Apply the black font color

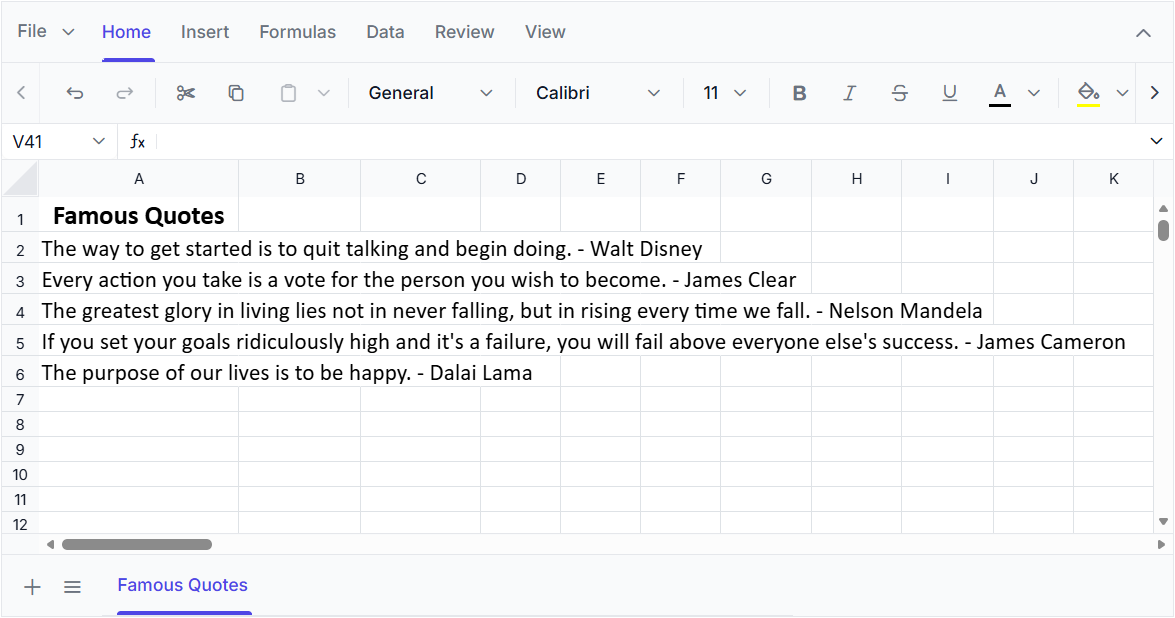(1000, 93)
